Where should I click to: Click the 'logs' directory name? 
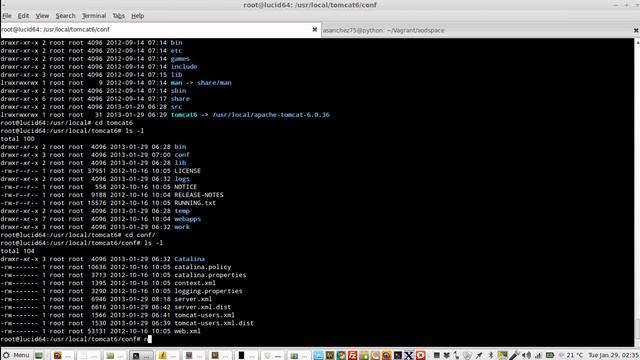182,179
